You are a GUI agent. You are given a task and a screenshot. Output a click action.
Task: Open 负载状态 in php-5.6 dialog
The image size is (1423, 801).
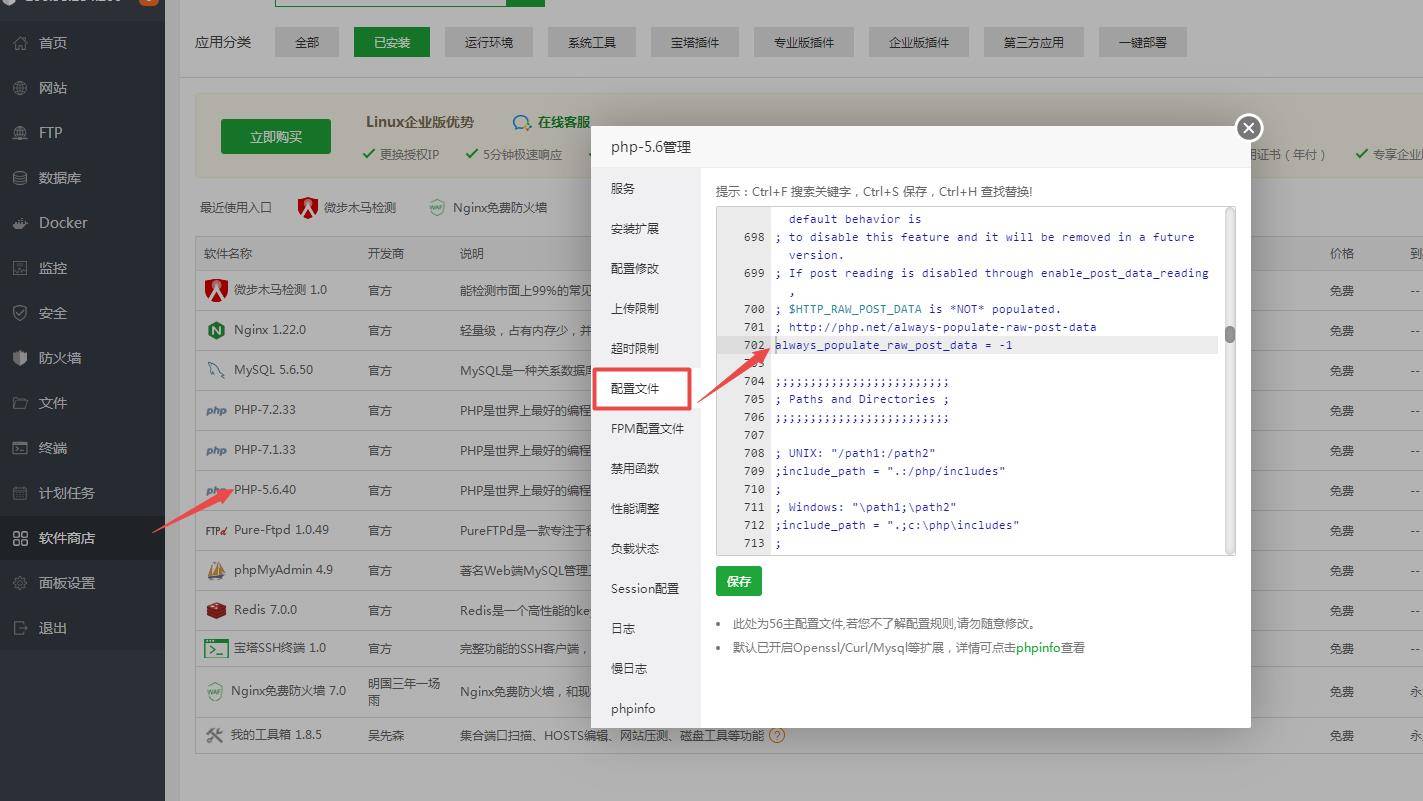tap(646, 548)
